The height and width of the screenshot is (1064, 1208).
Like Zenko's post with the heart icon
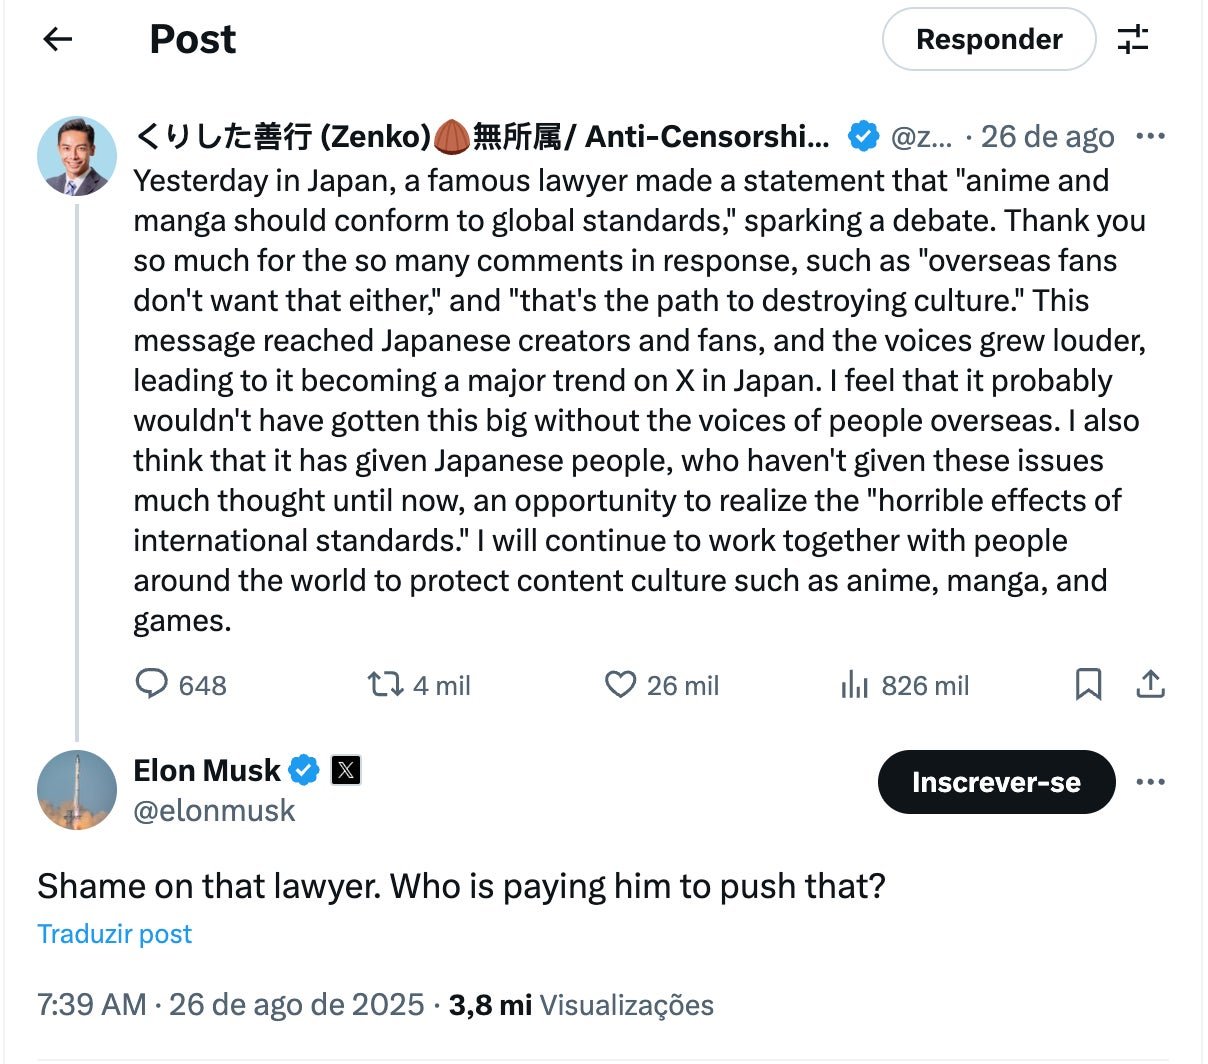point(620,684)
